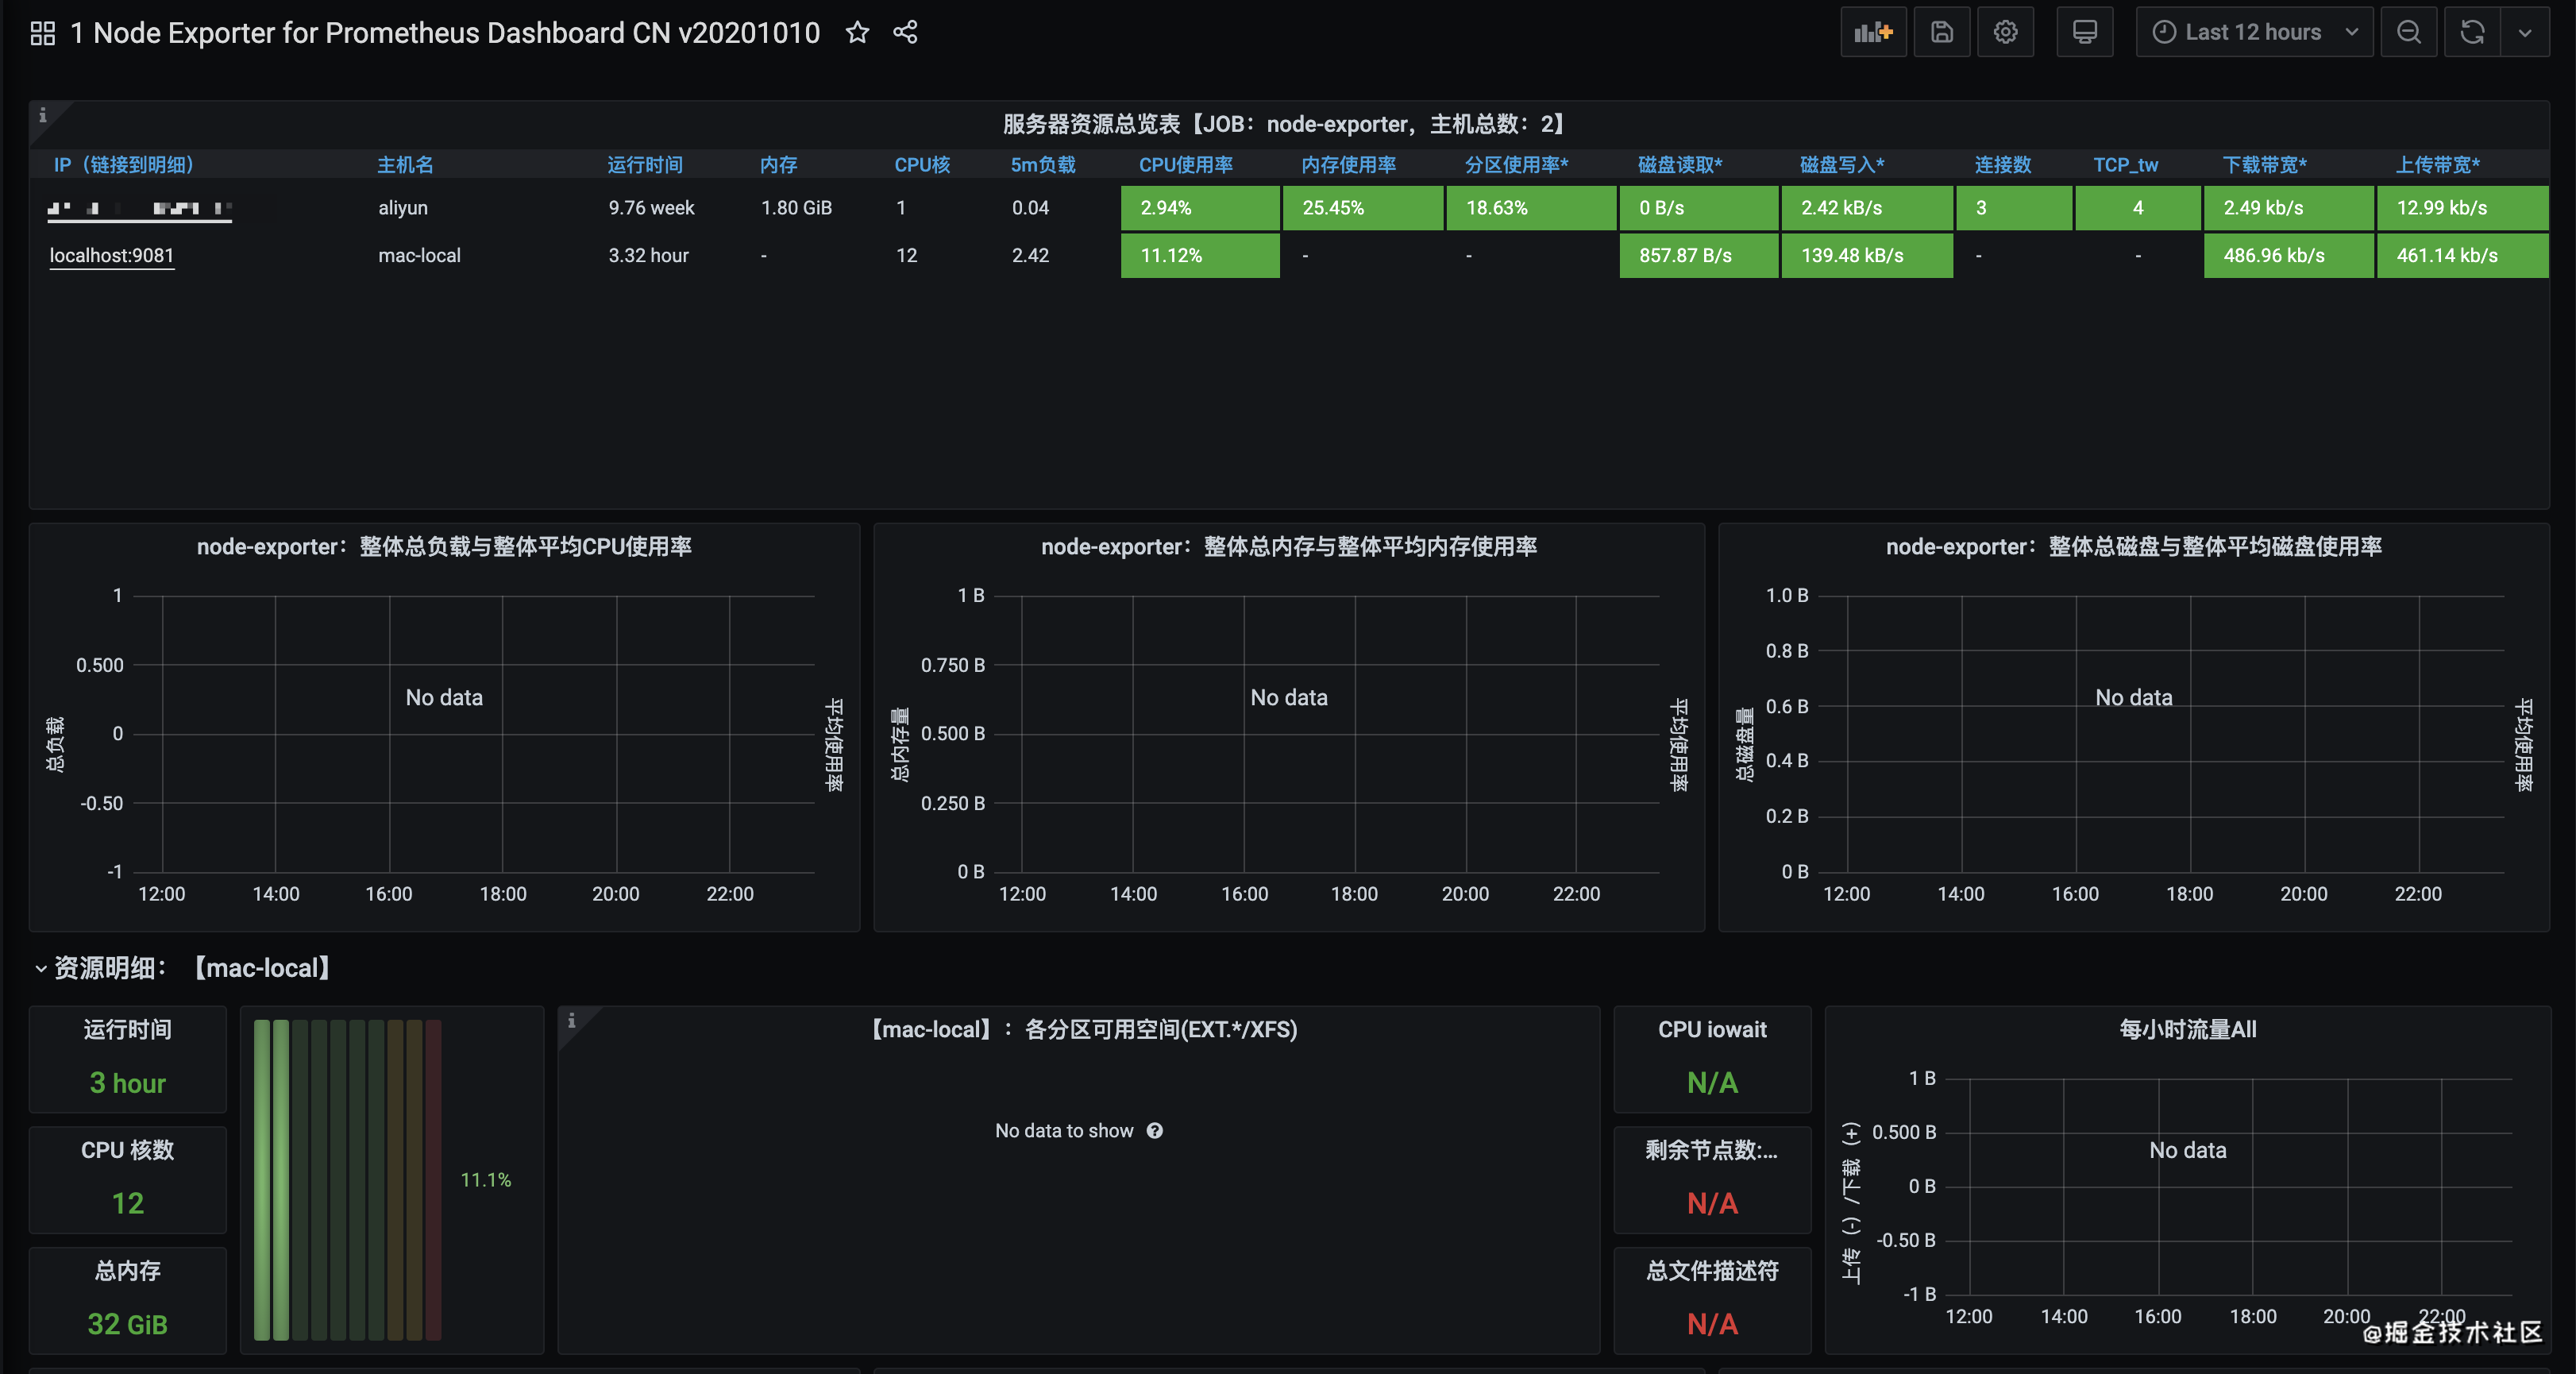Screen dimensions: 2576x1374
Task: Sort table by TCP_tw column
Action: tap(2126, 165)
